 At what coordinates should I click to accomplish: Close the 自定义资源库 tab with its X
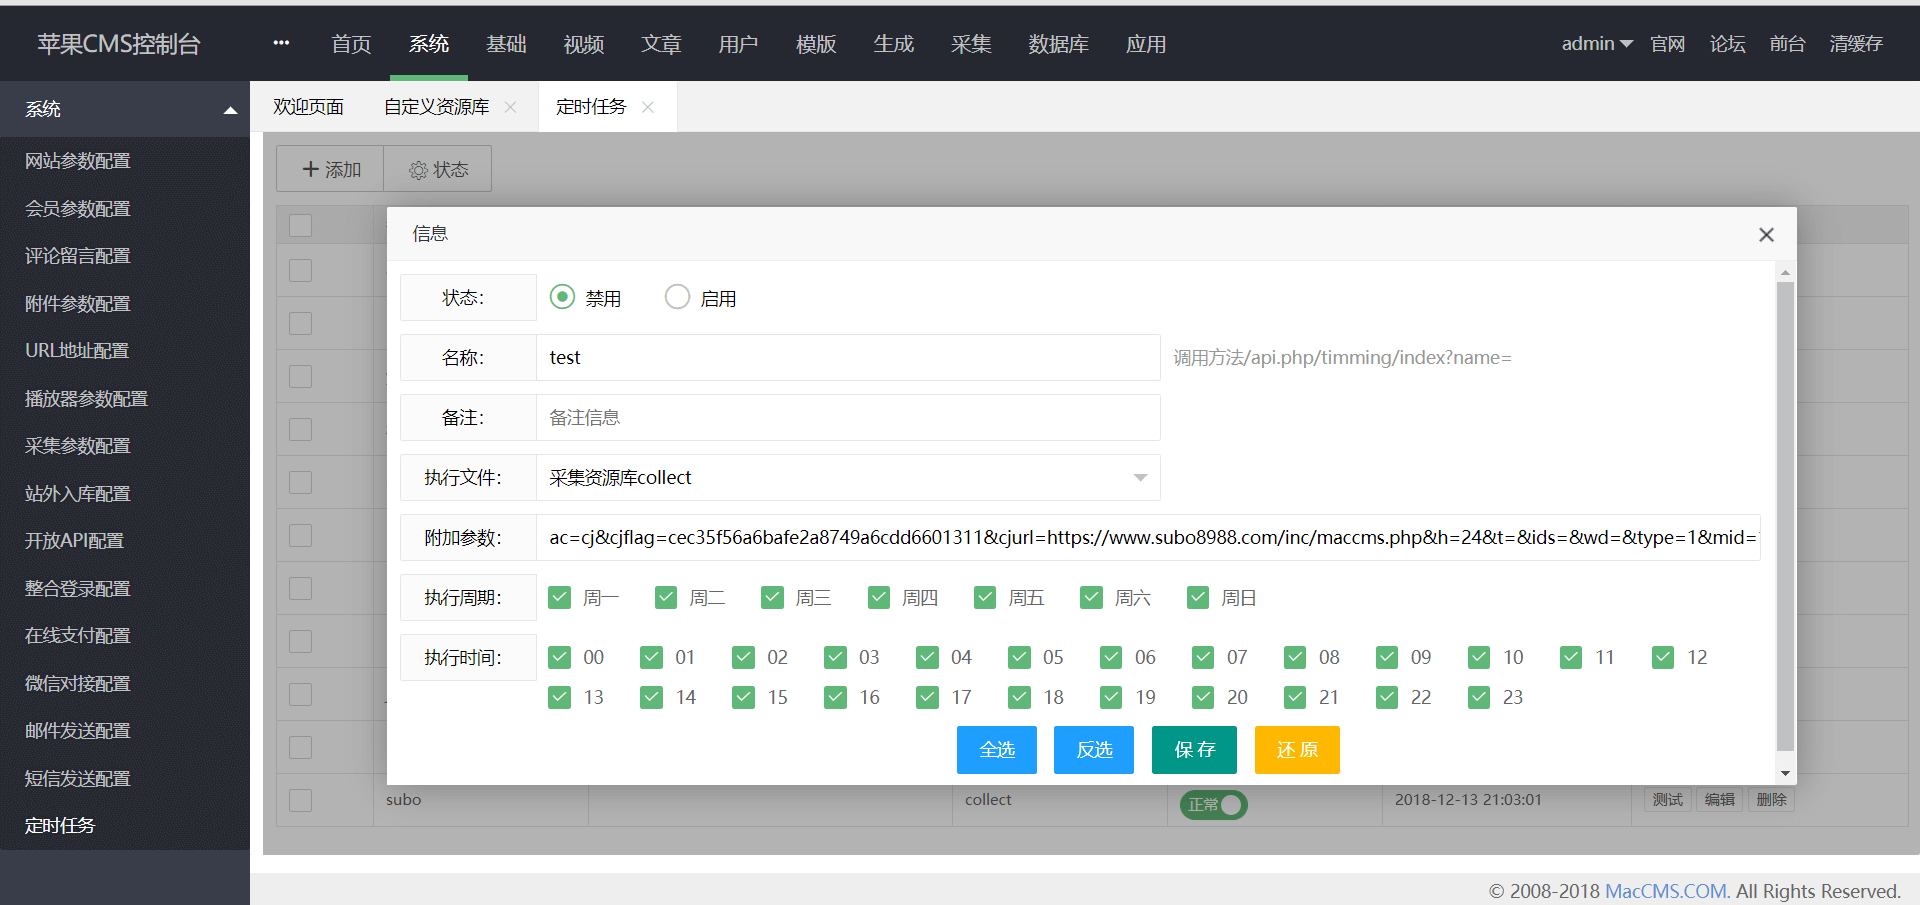[510, 107]
